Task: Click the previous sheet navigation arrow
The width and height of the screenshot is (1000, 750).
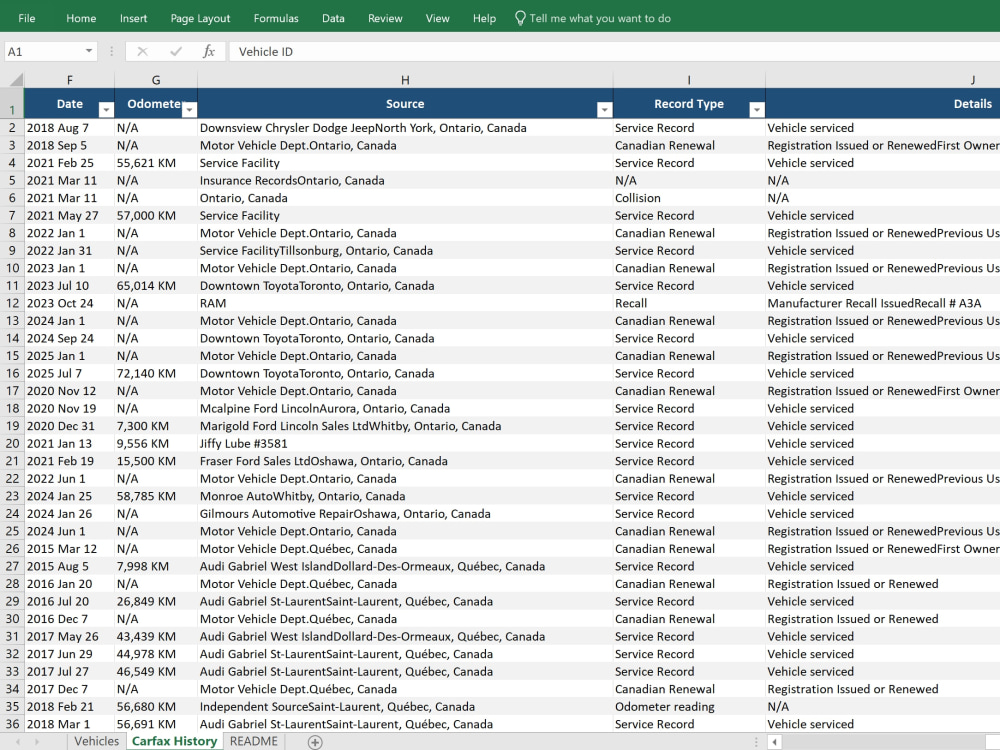Action: click(x=18, y=742)
